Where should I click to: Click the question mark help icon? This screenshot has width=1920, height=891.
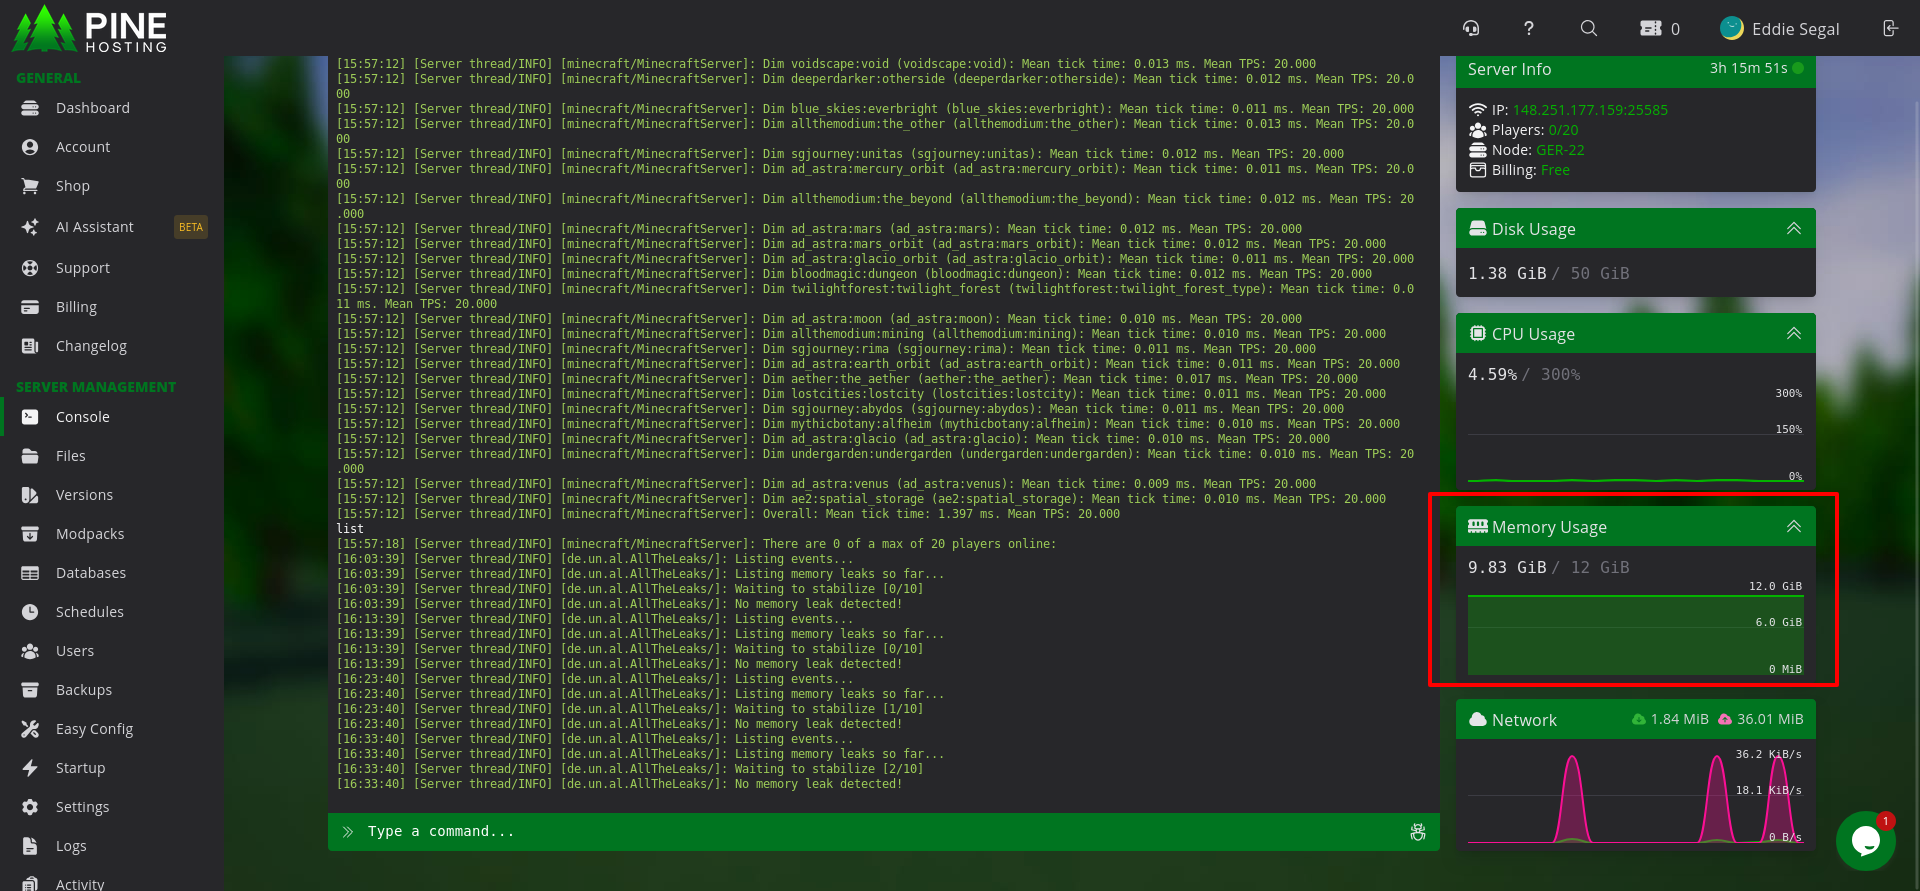[1528, 28]
